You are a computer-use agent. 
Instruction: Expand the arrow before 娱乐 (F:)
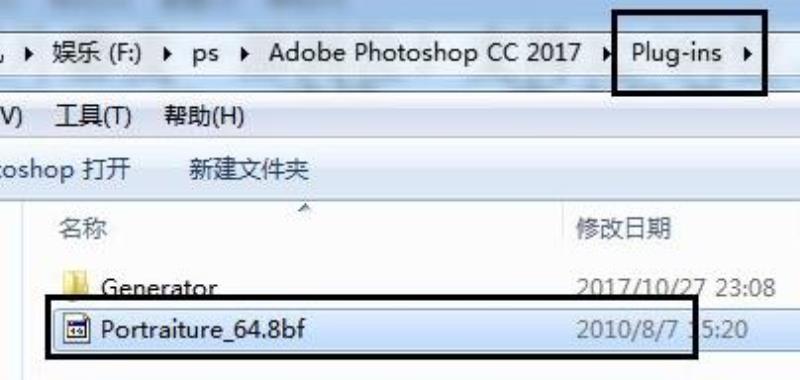click(x=29, y=54)
